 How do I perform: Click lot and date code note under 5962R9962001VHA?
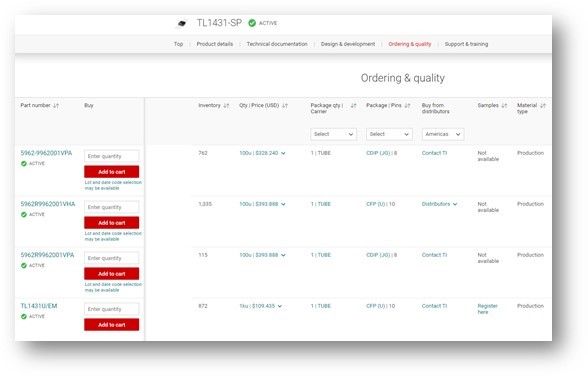coord(113,236)
